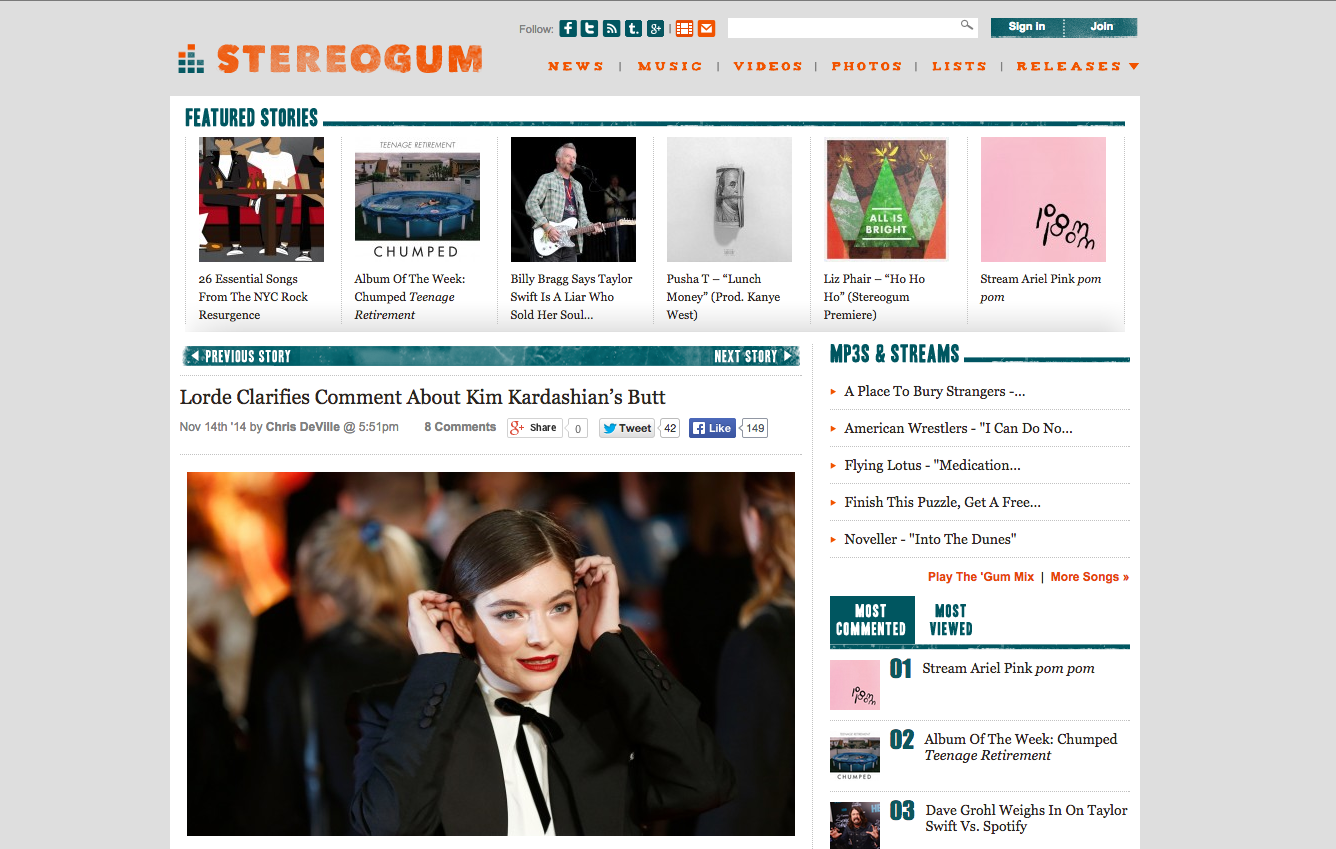
Task: Click the Dave Grohl thumbnail beside rank 03
Action: tap(855, 825)
